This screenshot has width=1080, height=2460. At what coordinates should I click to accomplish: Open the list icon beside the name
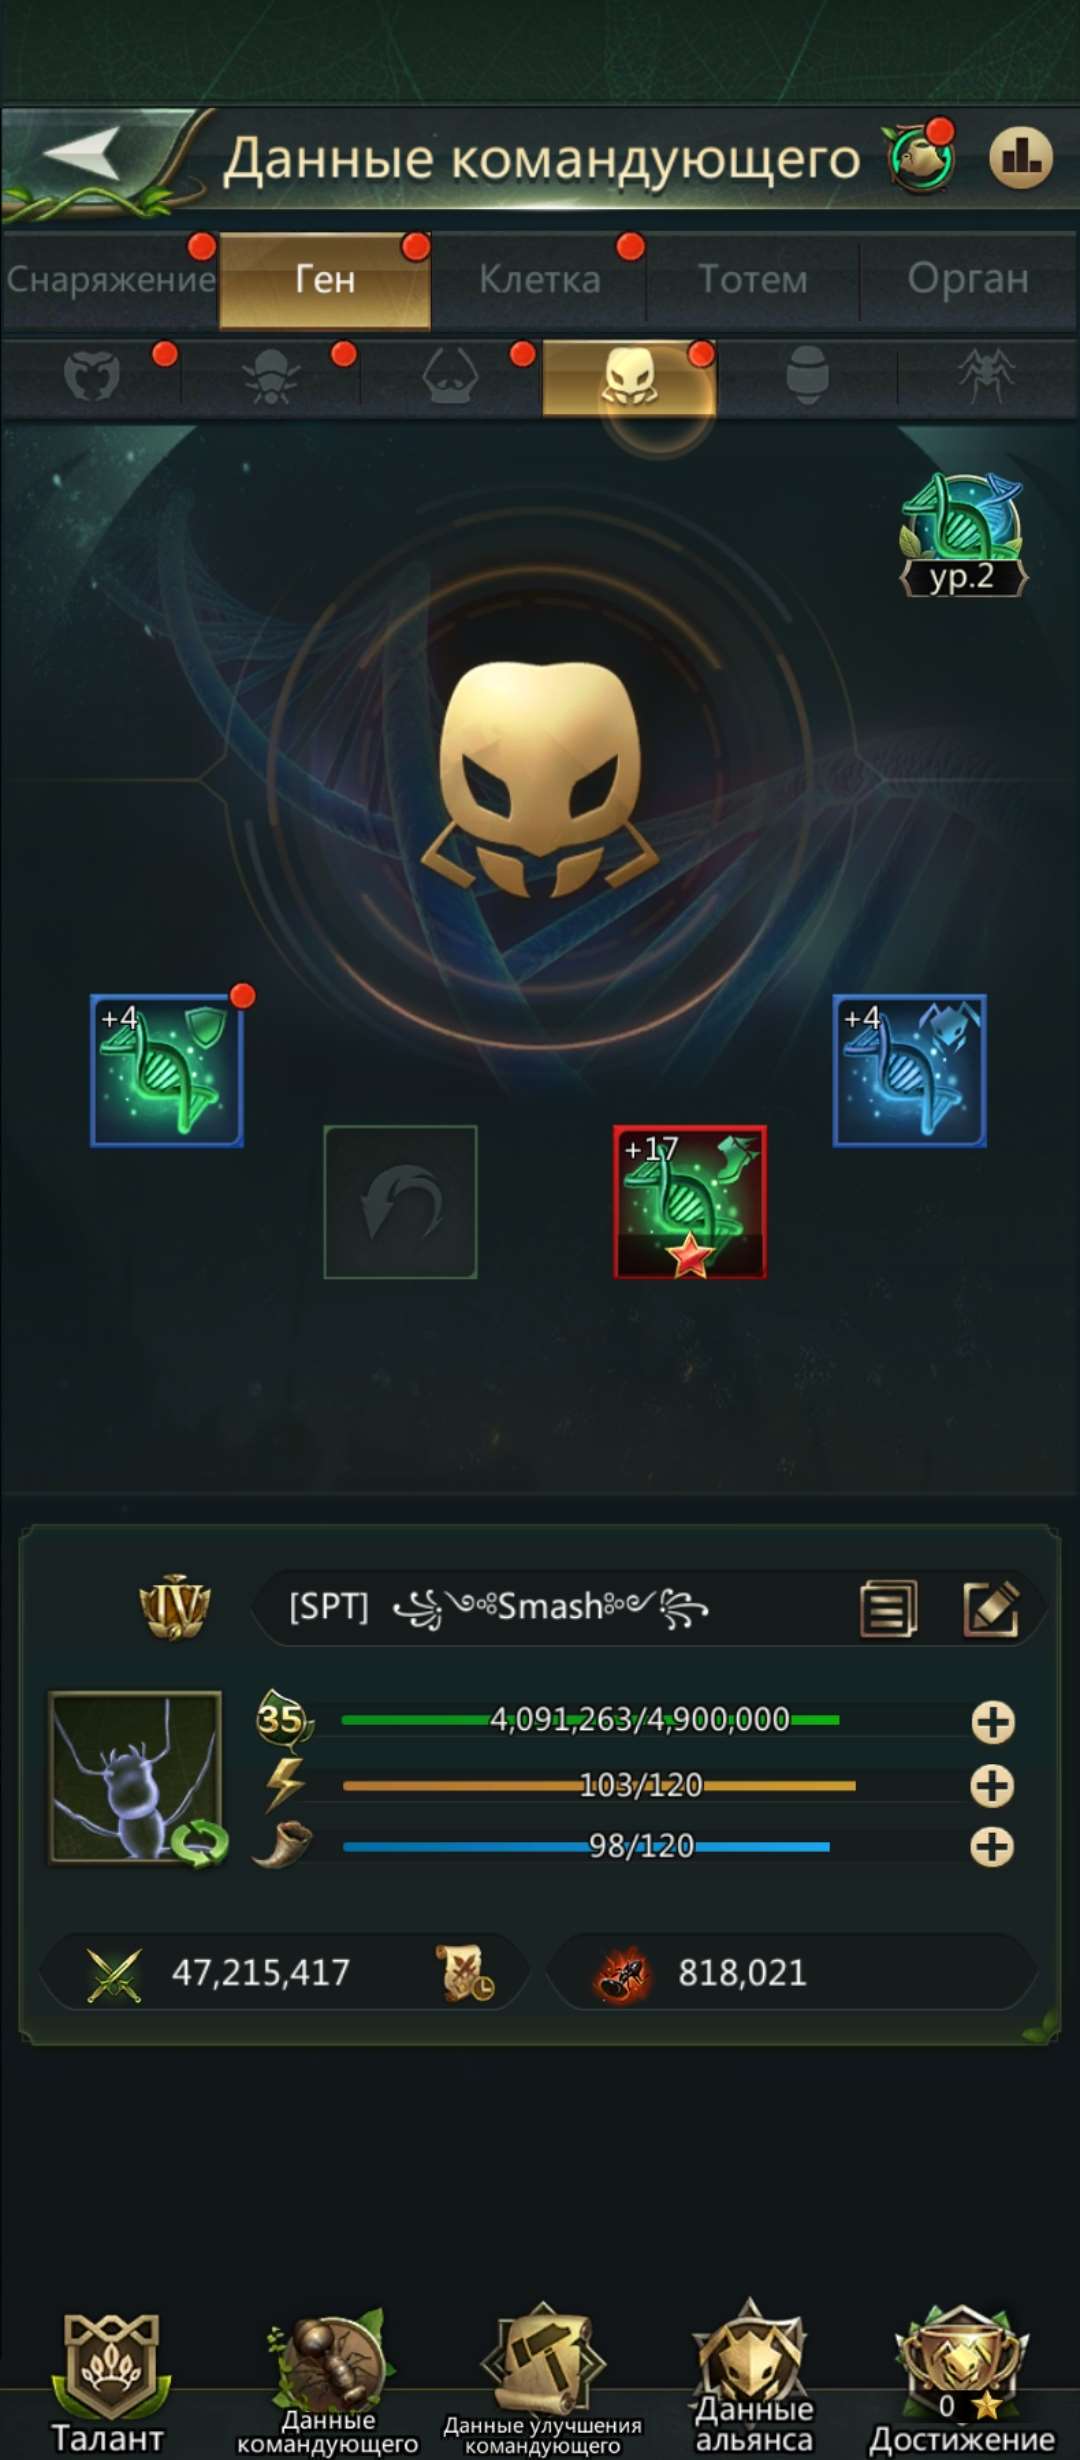coord(888,1608)
